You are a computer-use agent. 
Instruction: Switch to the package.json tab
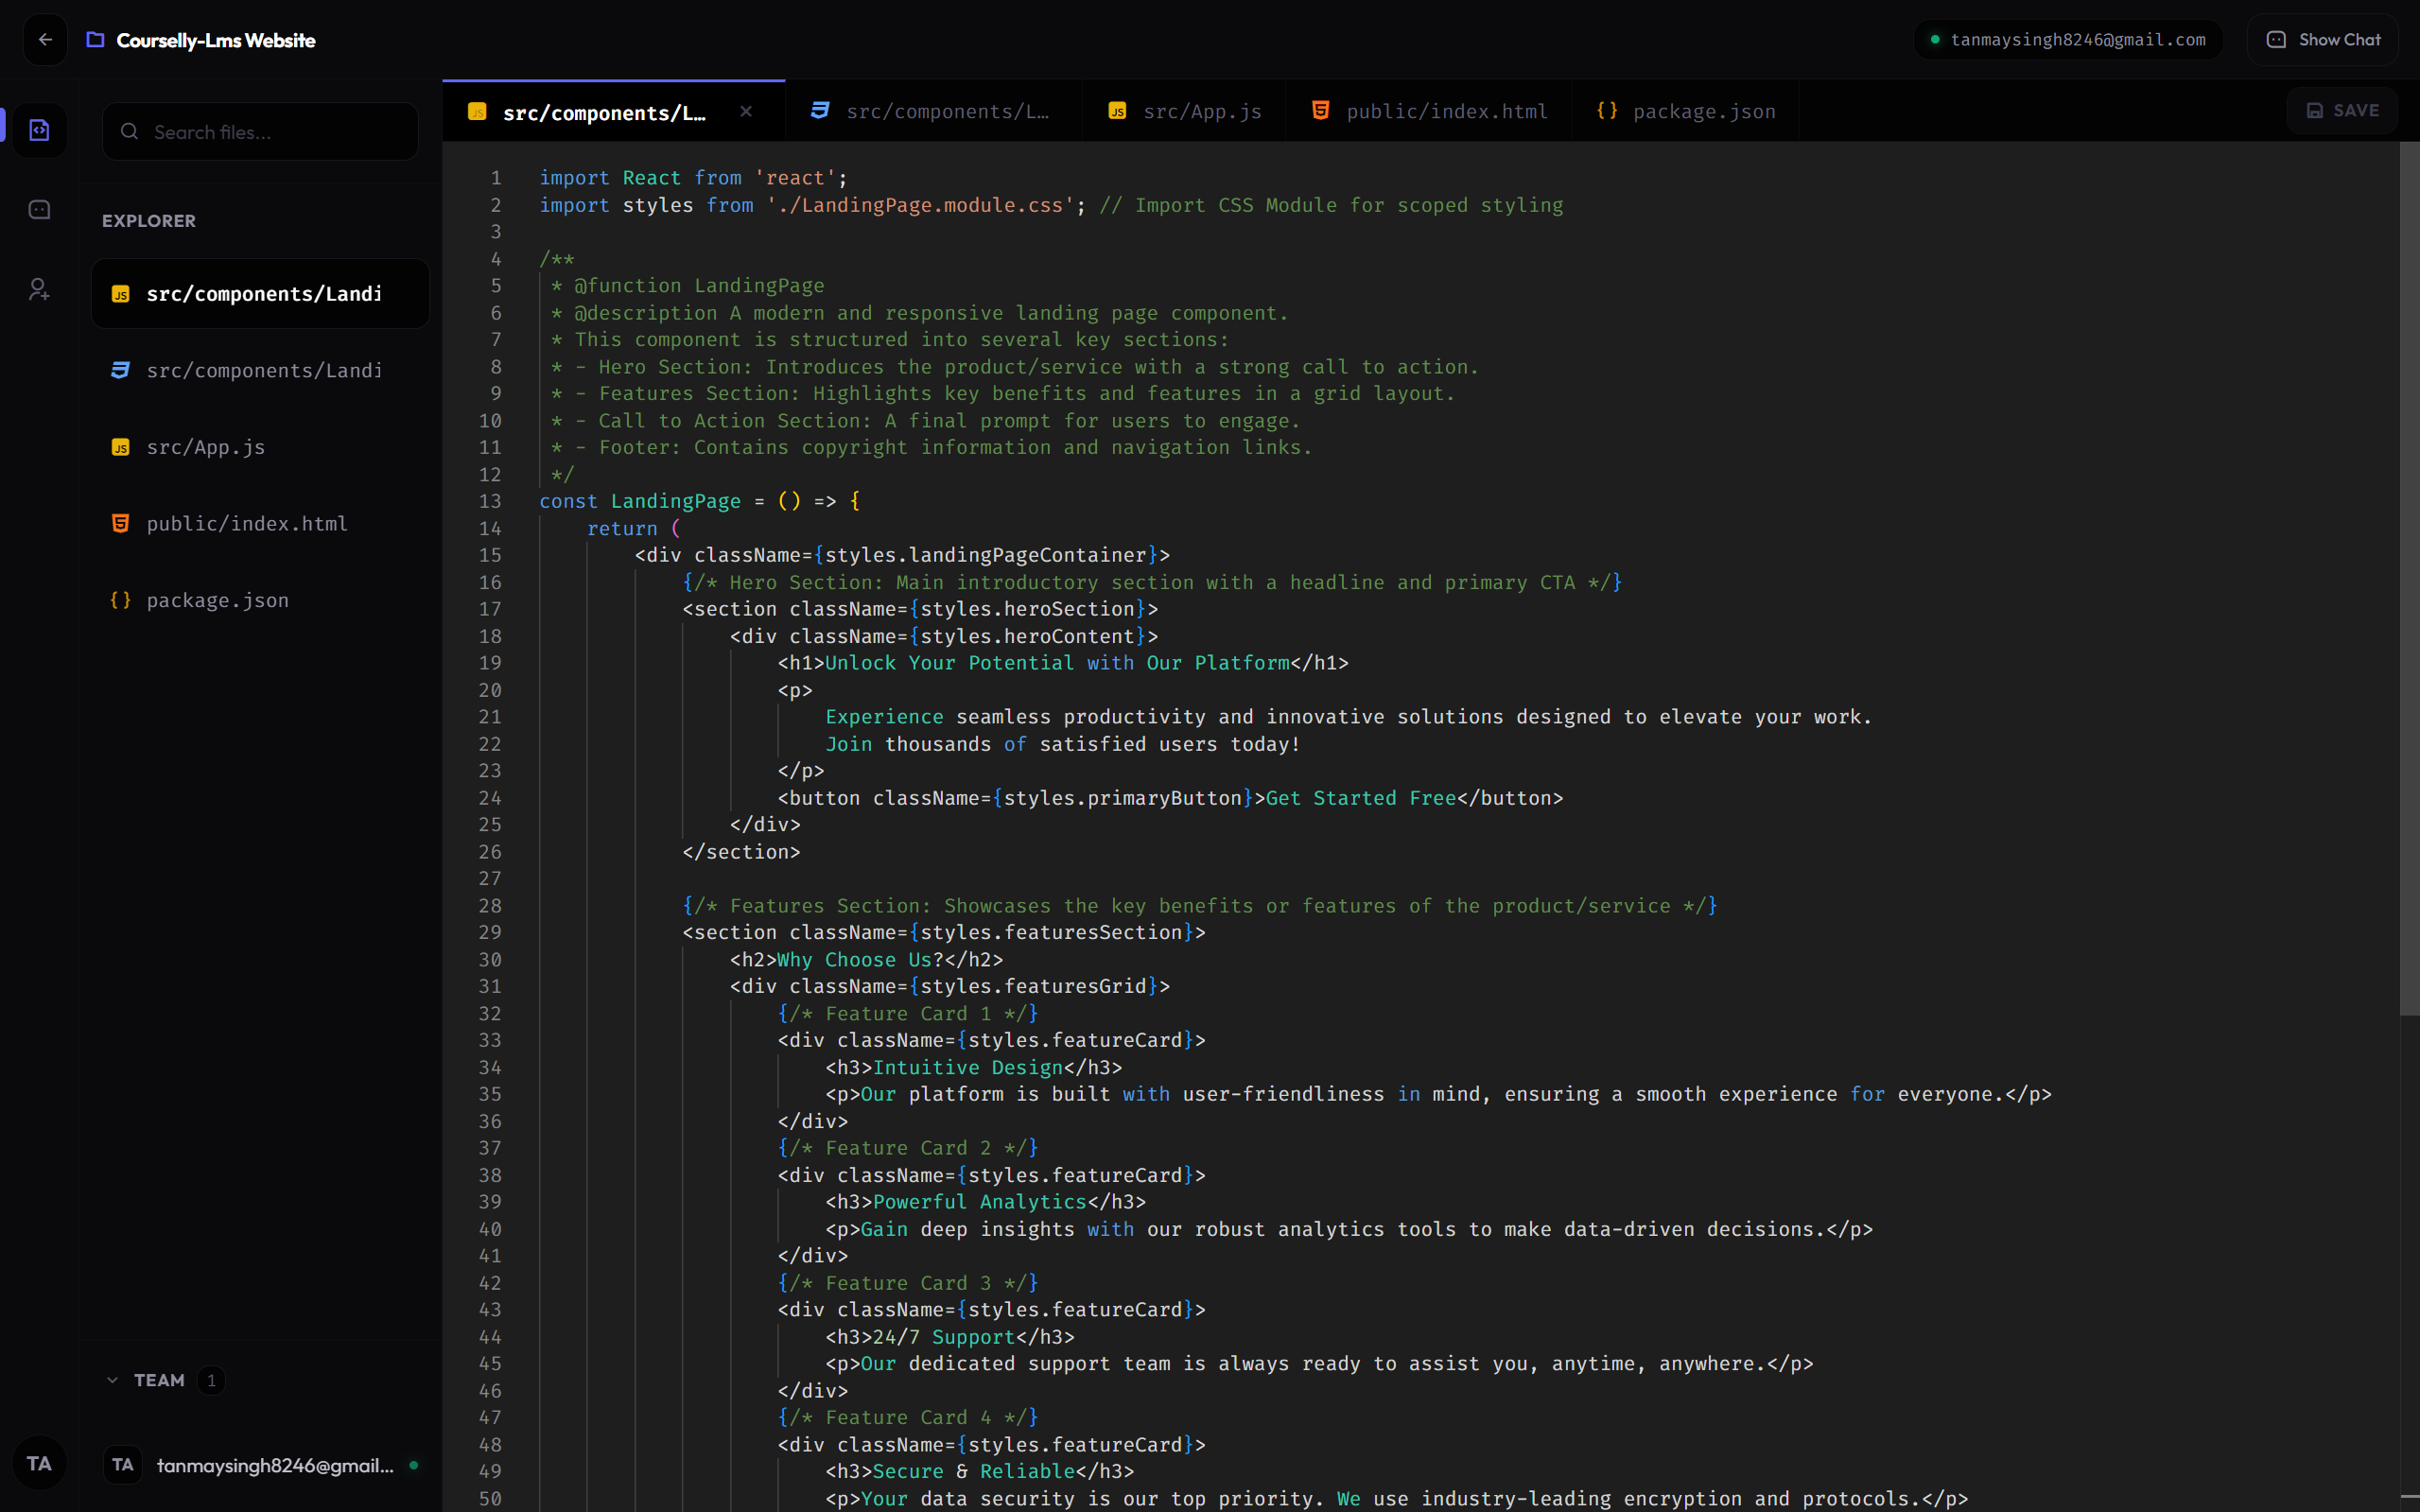1686,111
